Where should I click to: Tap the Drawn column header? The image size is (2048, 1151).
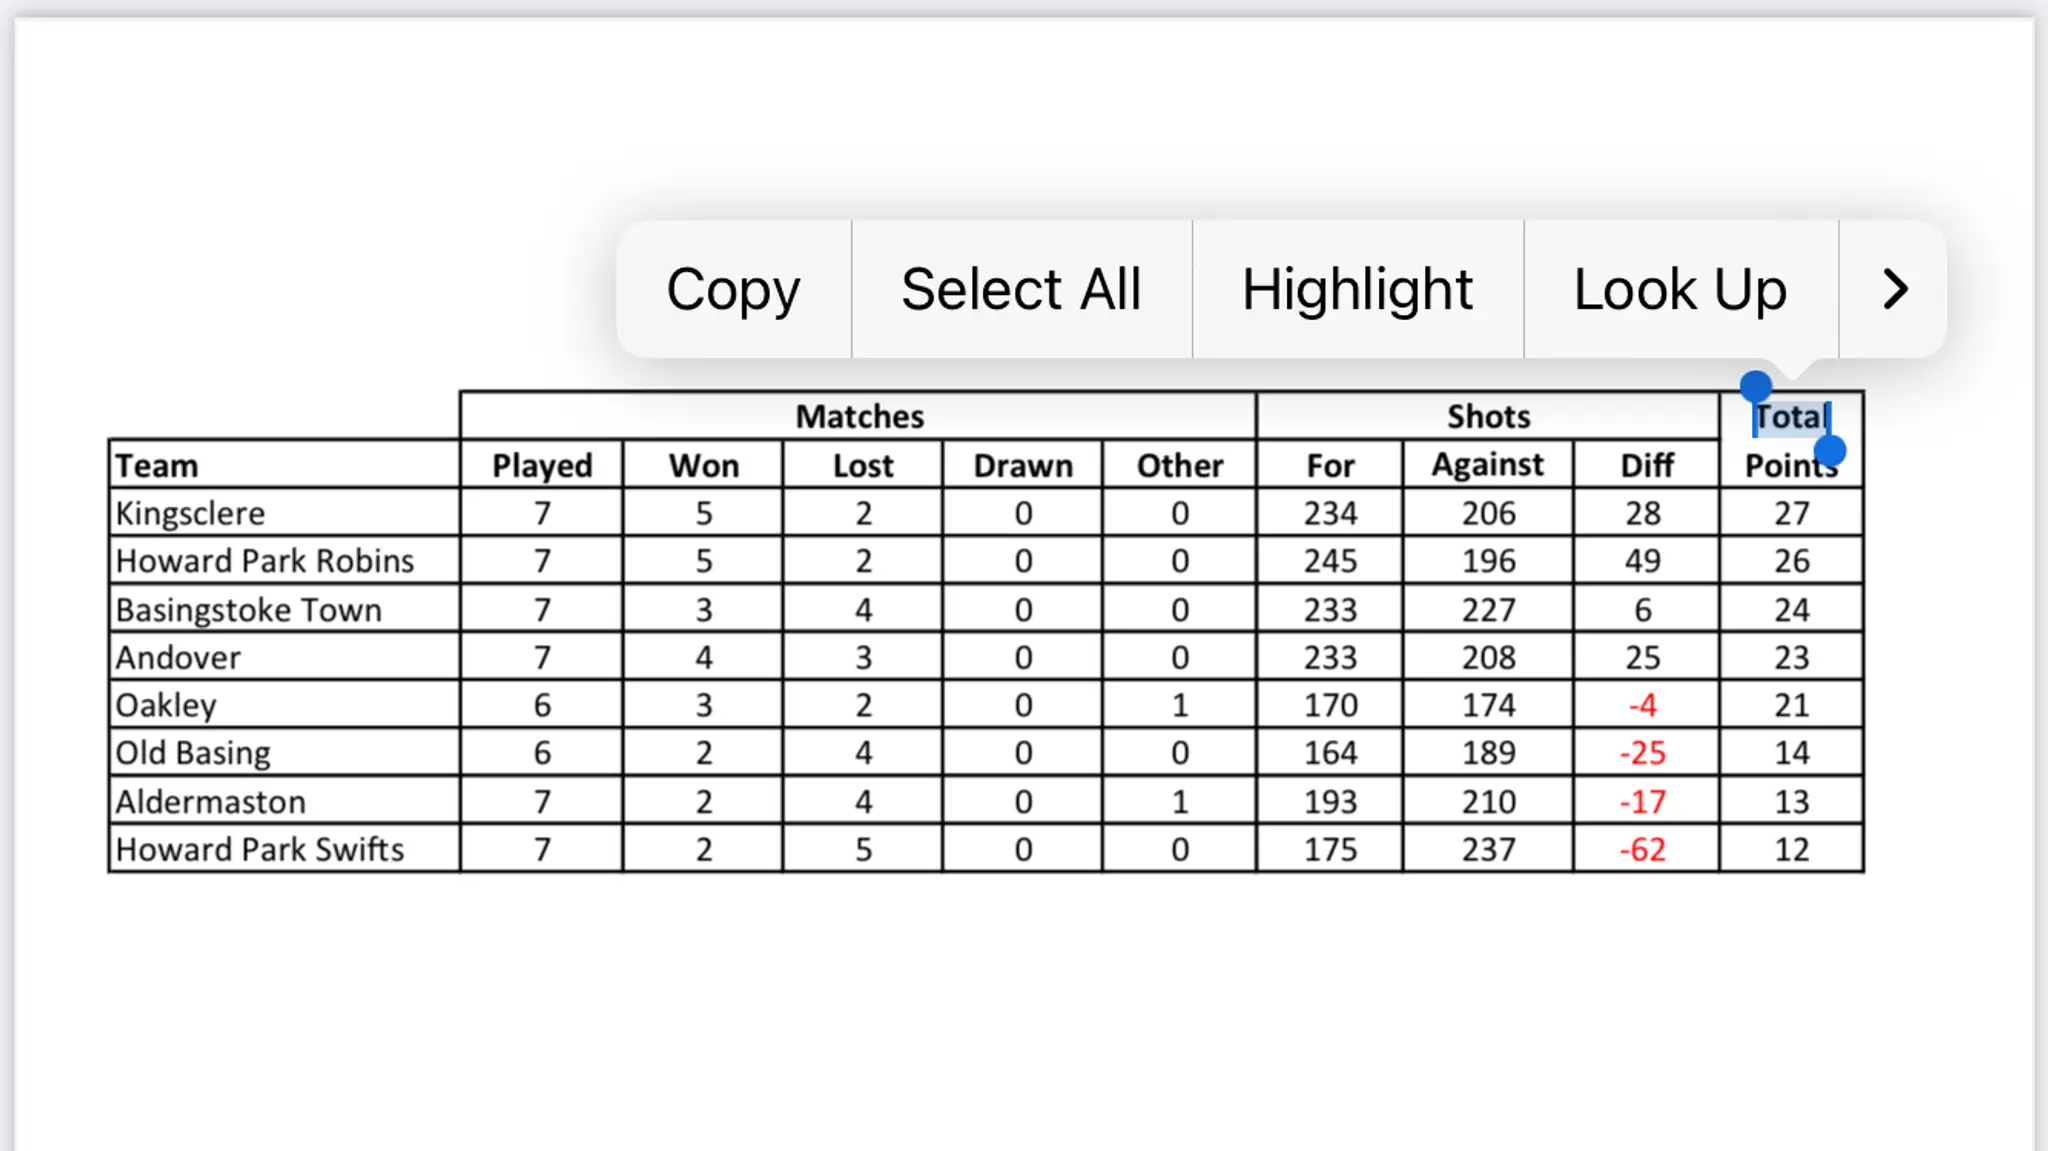point(1022,465)
